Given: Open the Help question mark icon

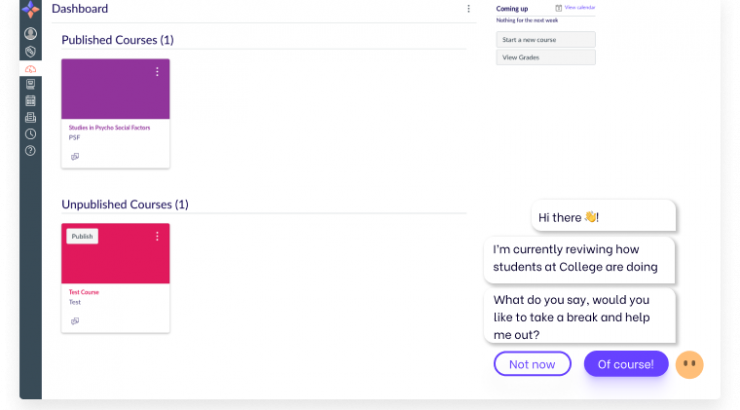Looking at the screenshot, I should [x=30, y=151].
